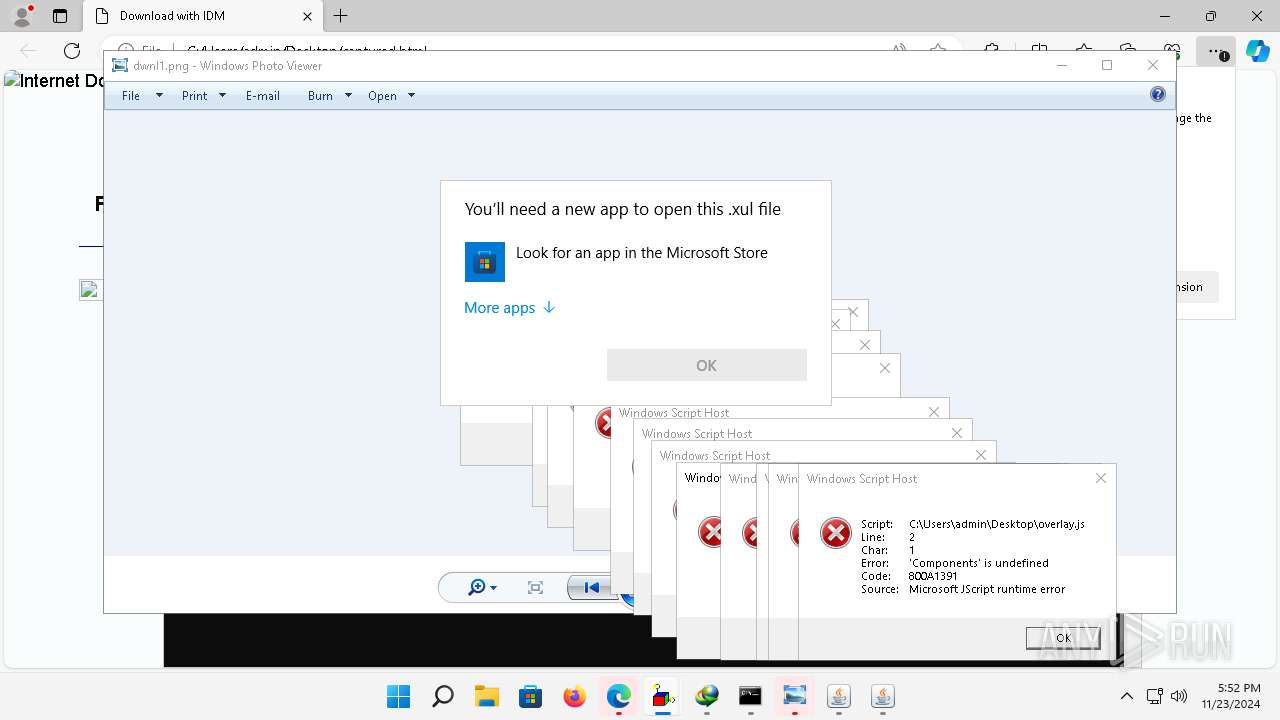Open Edge Settings and more menu
This screenshot has height=720, width=1280.
click(x=1214, y=50)
